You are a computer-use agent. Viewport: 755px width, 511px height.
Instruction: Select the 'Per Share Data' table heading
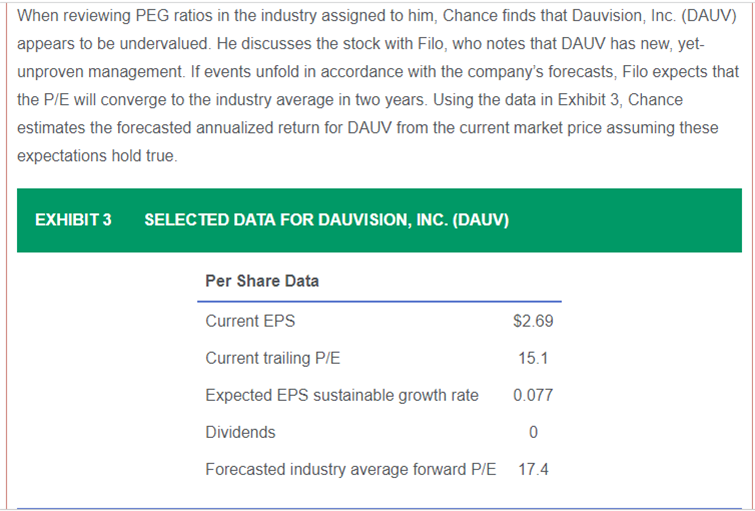(x=262, y=281)
